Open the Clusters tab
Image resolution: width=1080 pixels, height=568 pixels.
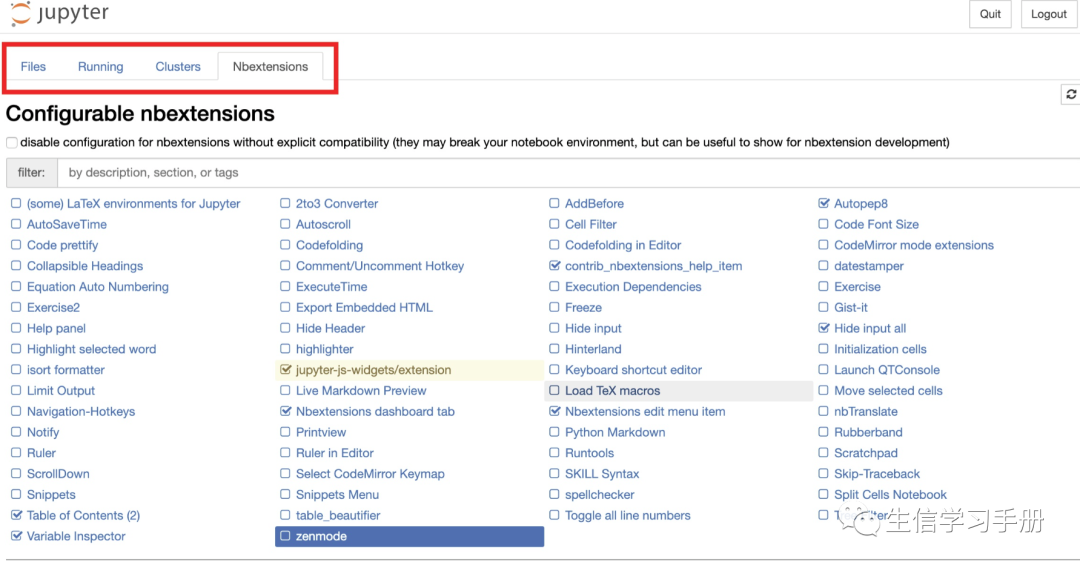coord(178,67)
